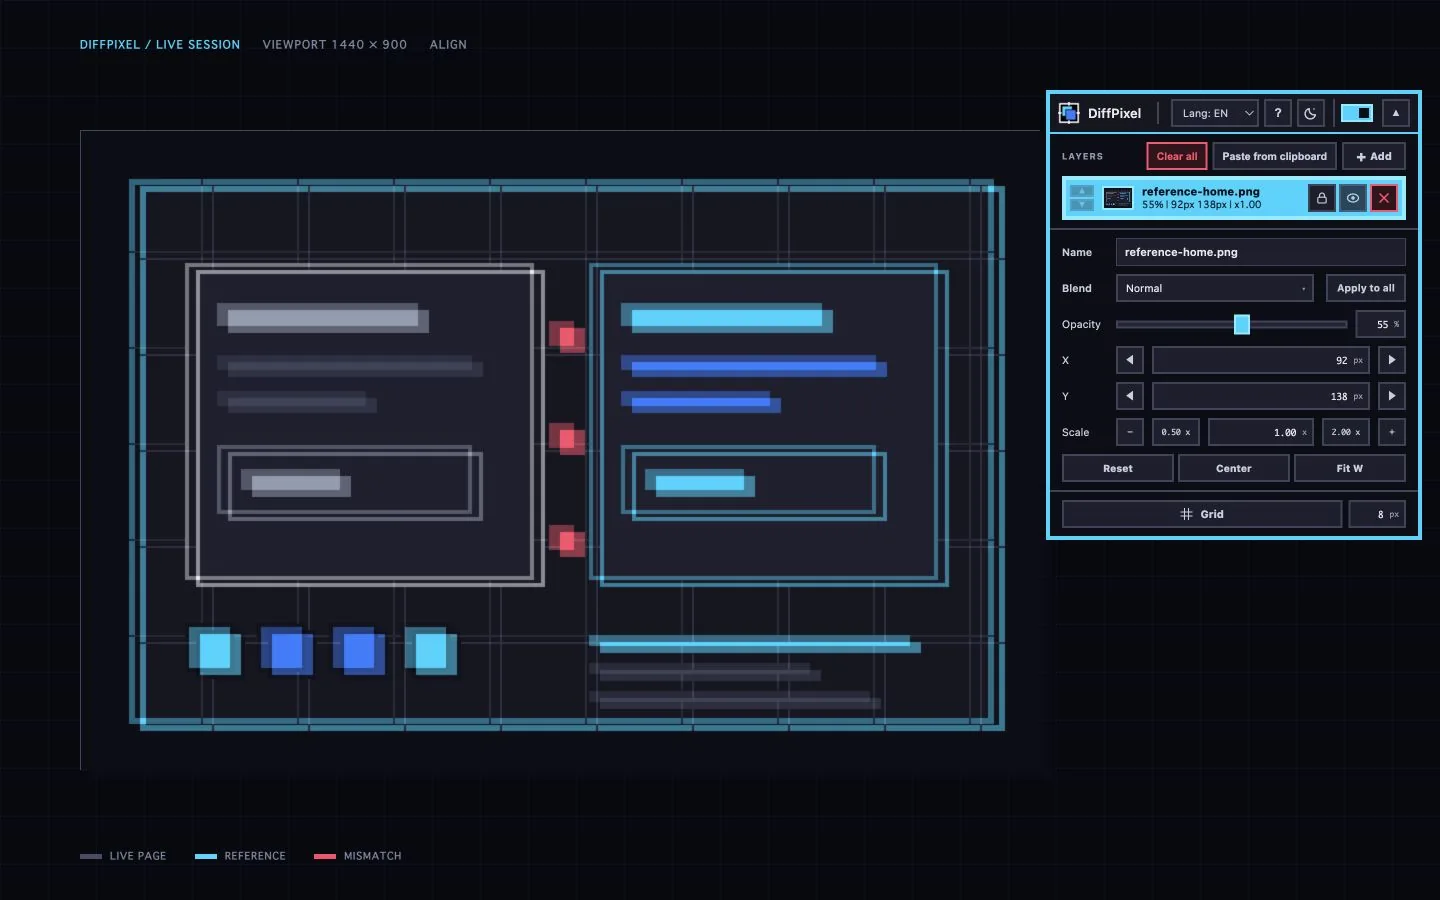
Task: Click the Reset button
Action: point(1117,468)
